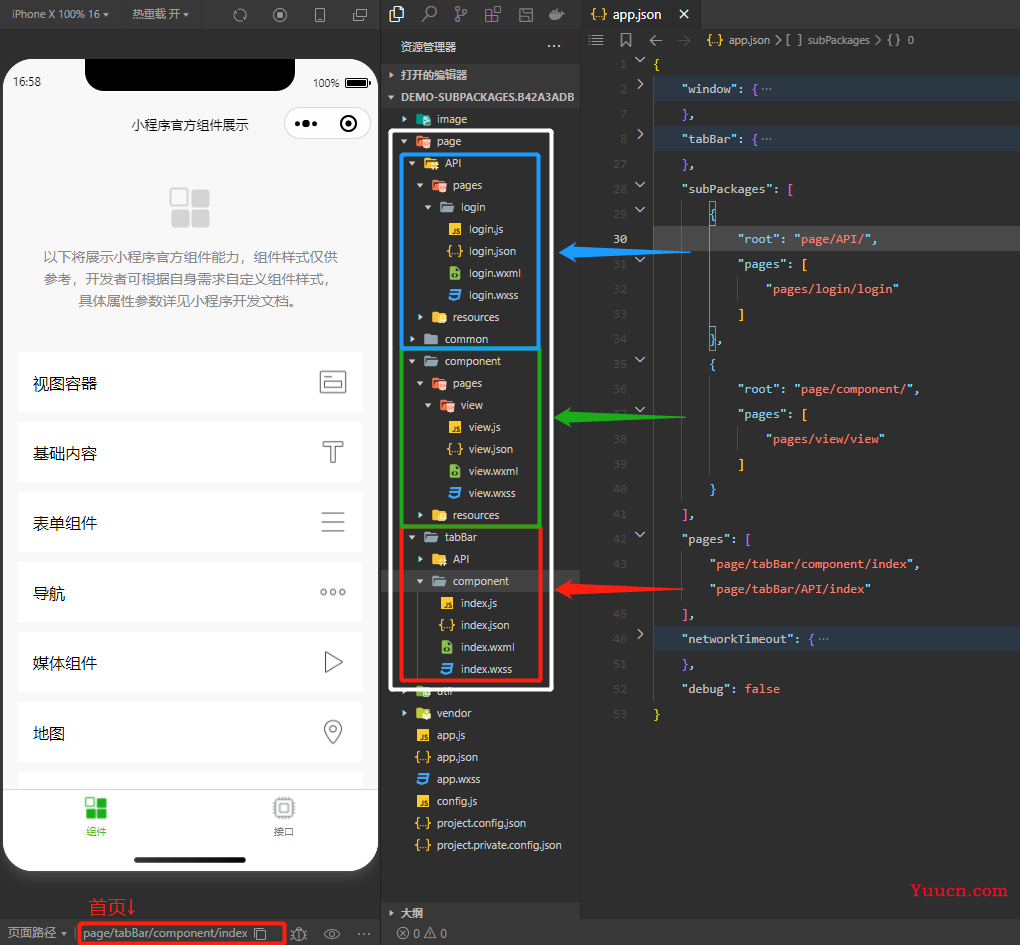The height and width of the screenshot is (945, 1020).
Task: Toggle the eye preview icon in status bar
Action: click(x=332, y=934)
